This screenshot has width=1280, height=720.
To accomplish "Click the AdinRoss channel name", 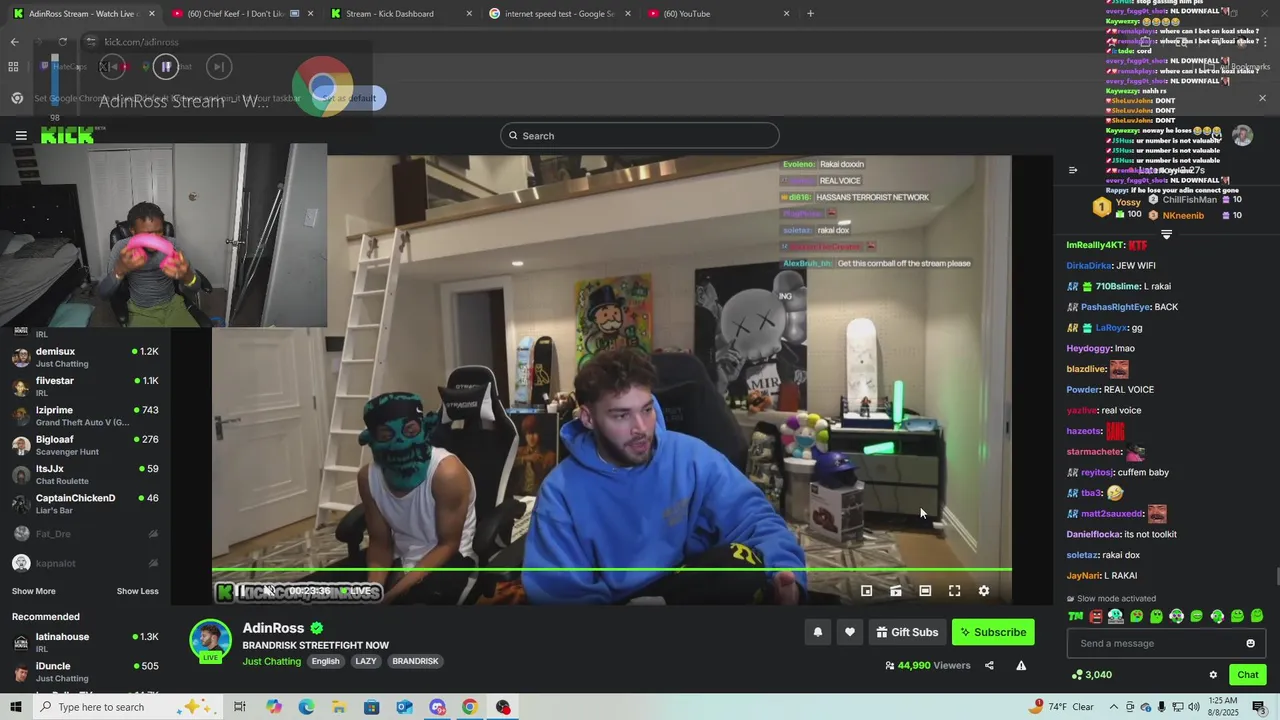I will tap(273, 628).
